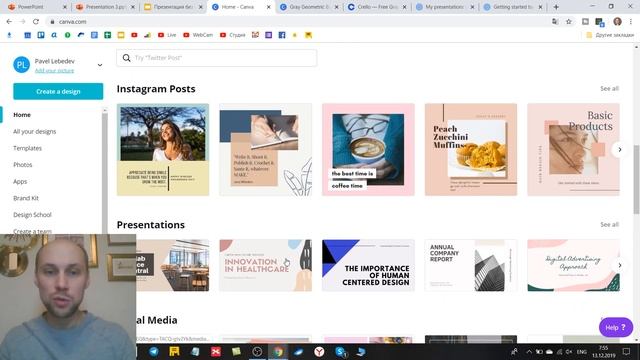Viewport: 640px width, 360px height.
Task: Open the Другие закладки bookmarks folder
Action: (610, 35)
